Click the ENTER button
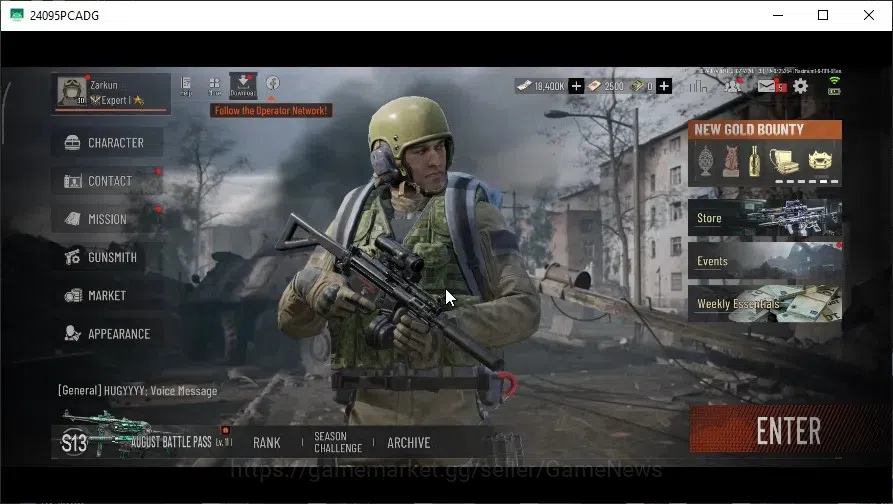Screen dimensions: 893x504 [789, 430]
